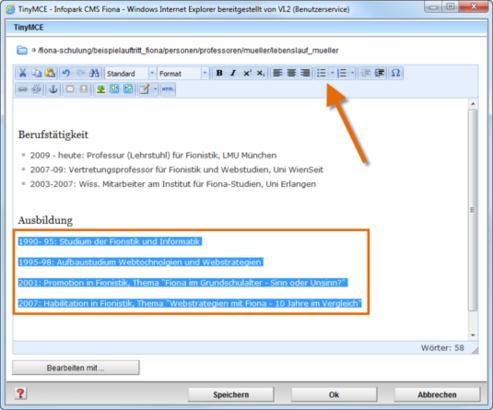Viewport: 493px width, 410px height.
Task: Apply subscript formatting
Action: (261, 73)
